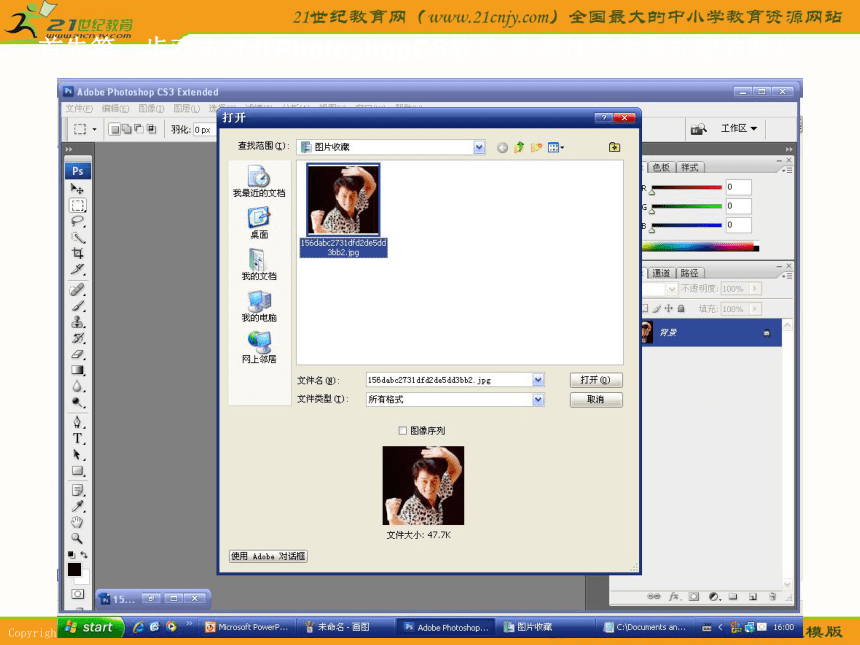Click the 使用 Adobe 对话框 button
Screen dimensions: 860x645
point(268,556)
